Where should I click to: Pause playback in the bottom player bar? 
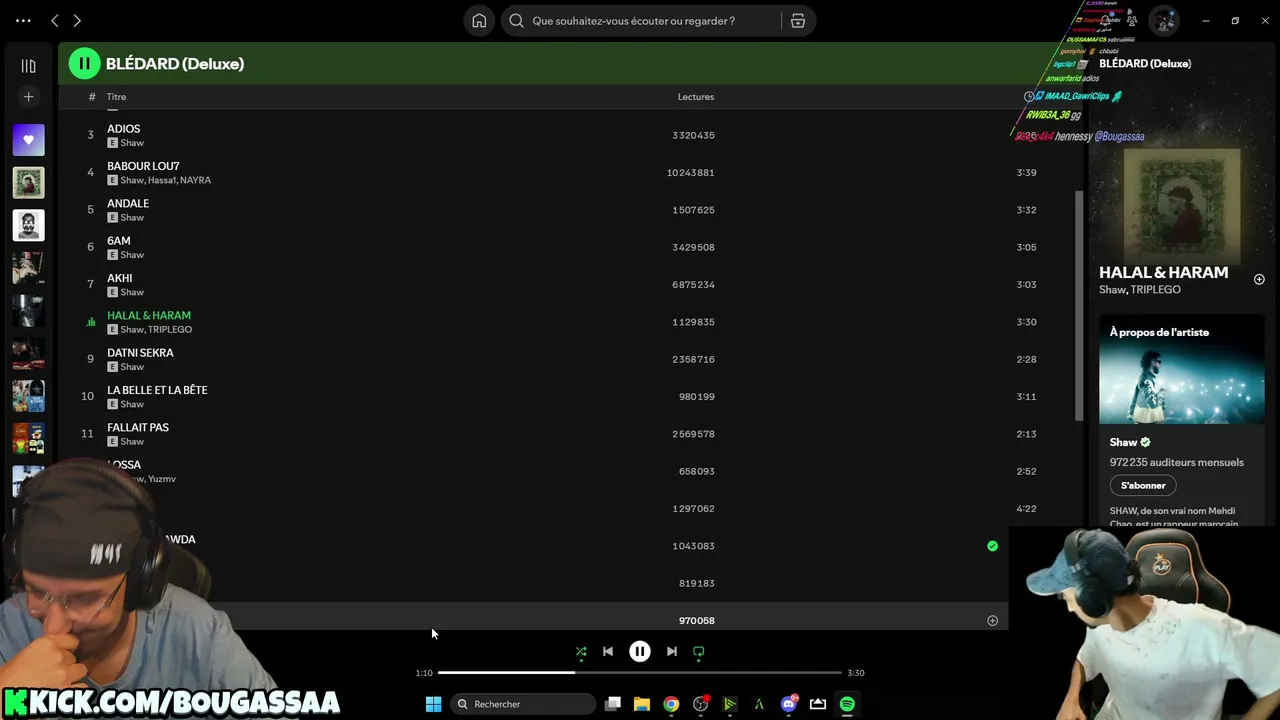[x=640, y=652]
